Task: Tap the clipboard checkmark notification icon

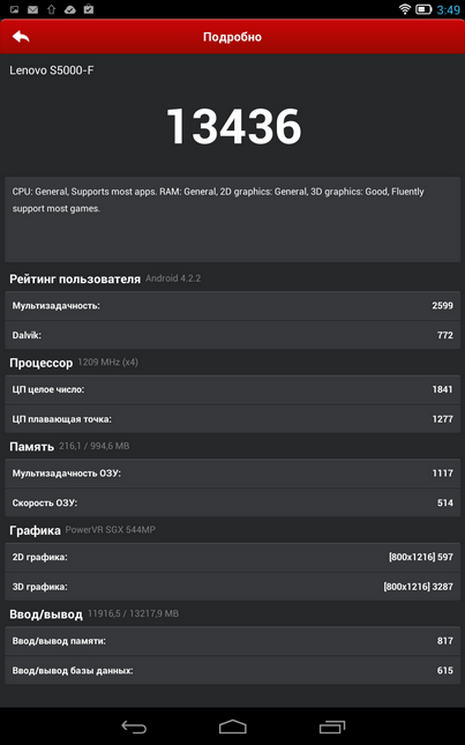Action: (x=89, y=9)
